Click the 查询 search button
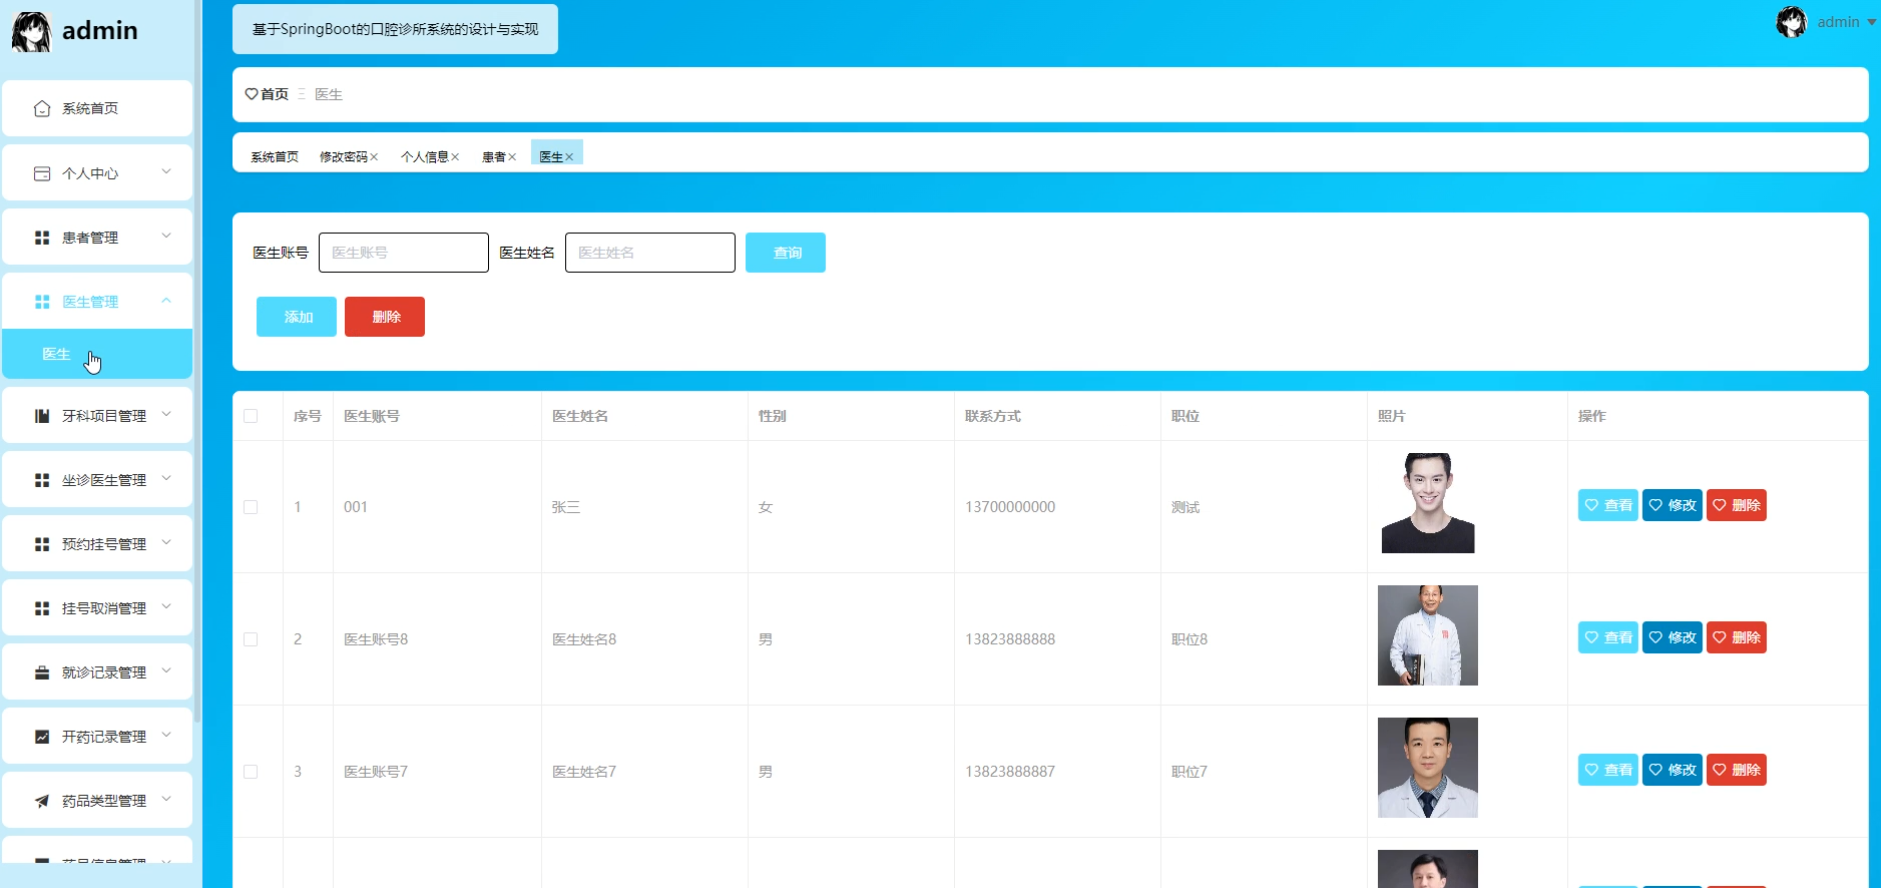This screenshot has height=888, width=1881. click(785, 252)
